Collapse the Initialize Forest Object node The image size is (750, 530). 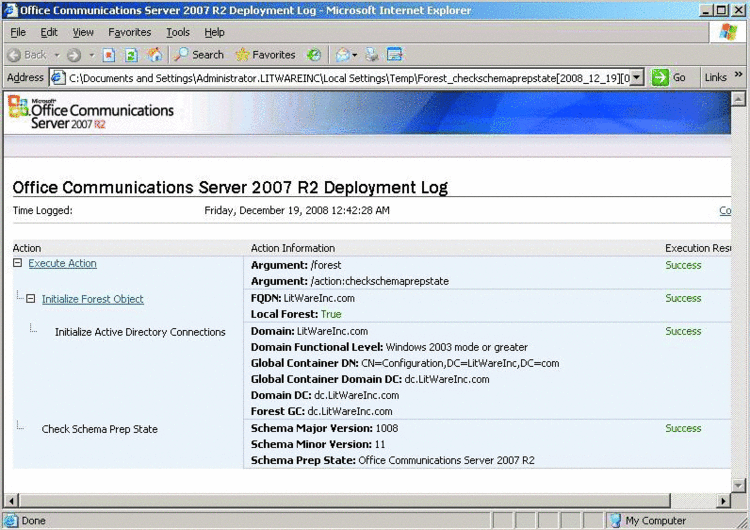[x=31, y=298]
